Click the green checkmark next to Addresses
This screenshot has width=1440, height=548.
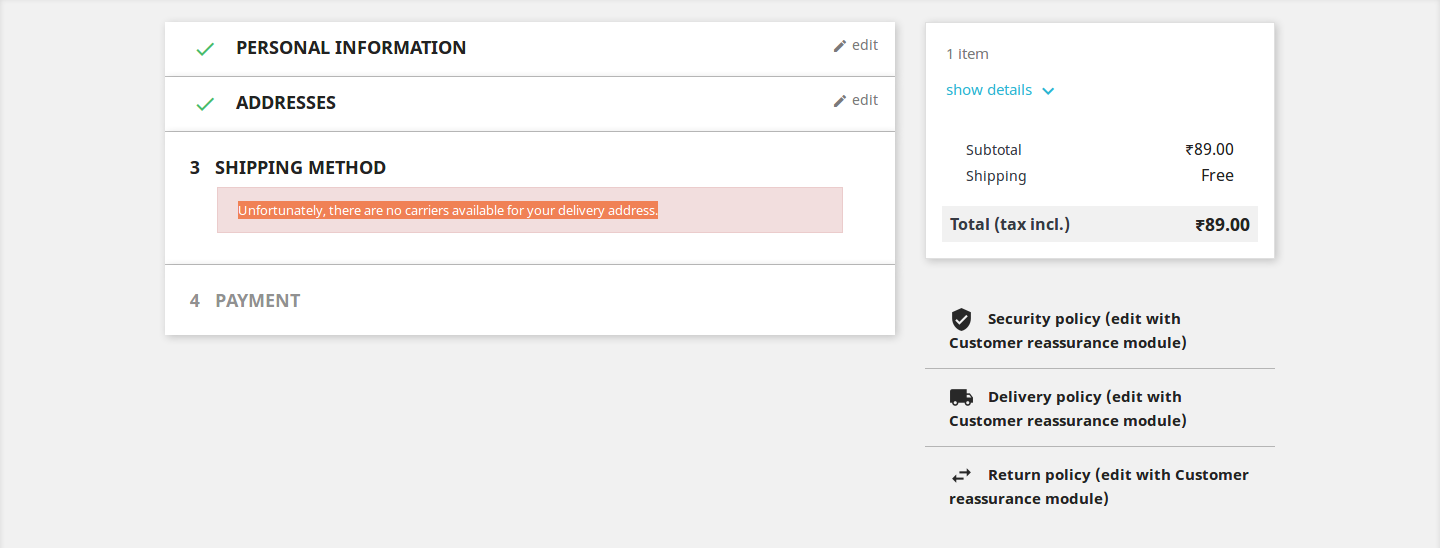pyautogui.click(x=205, y=104)
